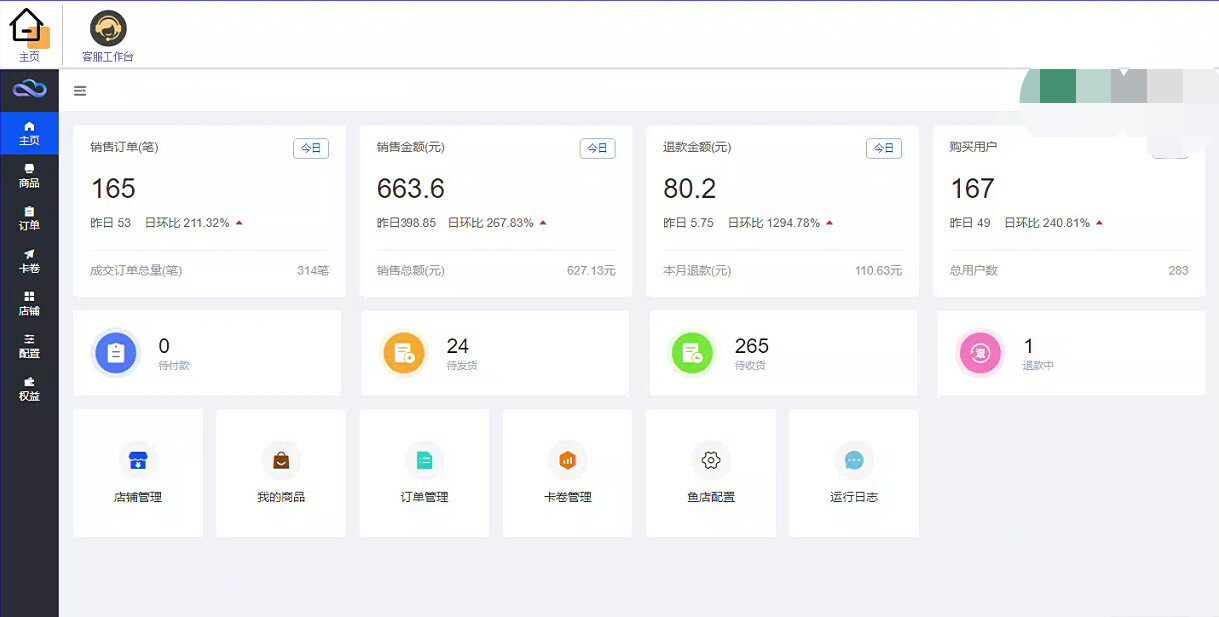Click 昨日 5.75 text

tap(688, 223)
